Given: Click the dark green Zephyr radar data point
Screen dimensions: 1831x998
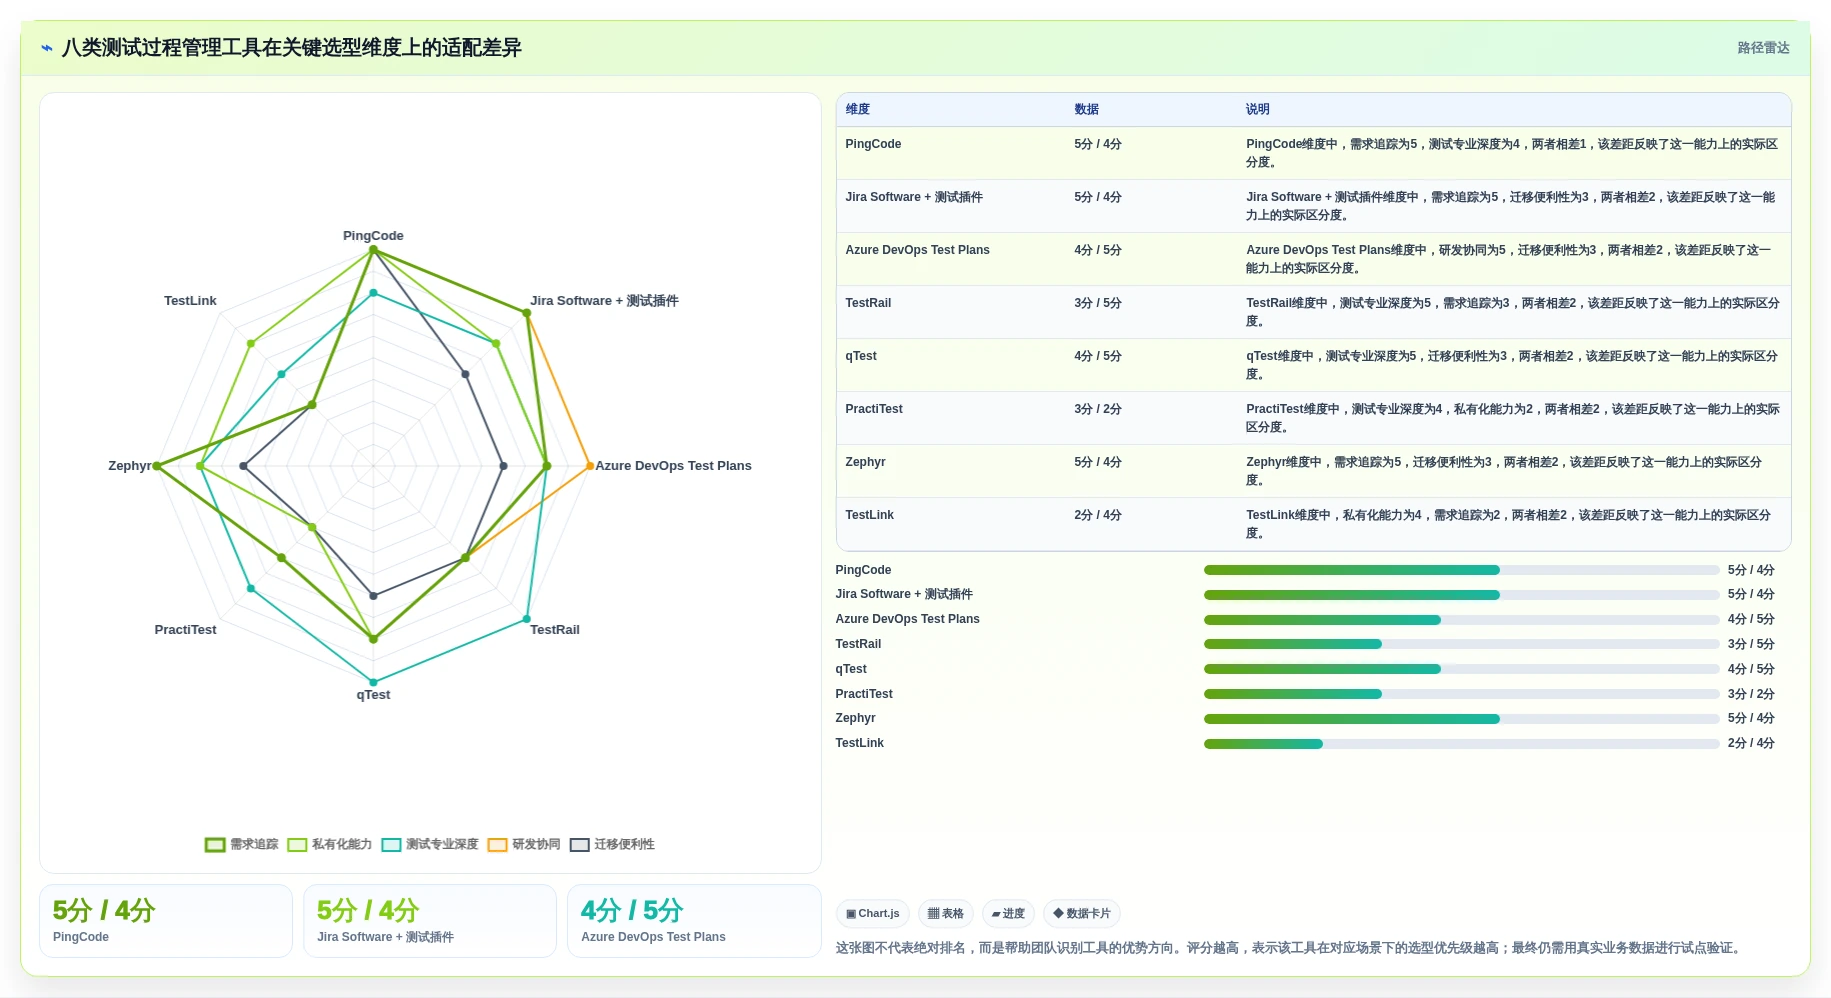Looking at the screenshot, I should coord(156,466).
